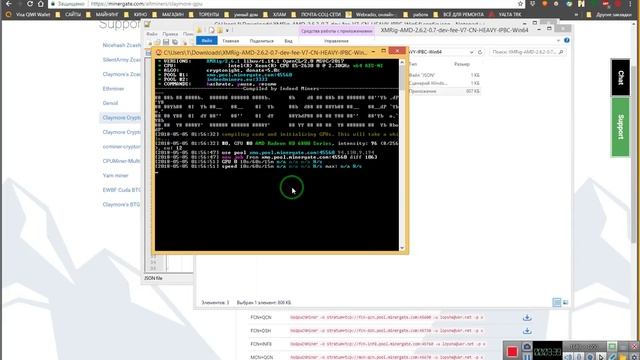Go back using the browser back arrow
This screenshot has width=640, height=360.
coord(9,4)
